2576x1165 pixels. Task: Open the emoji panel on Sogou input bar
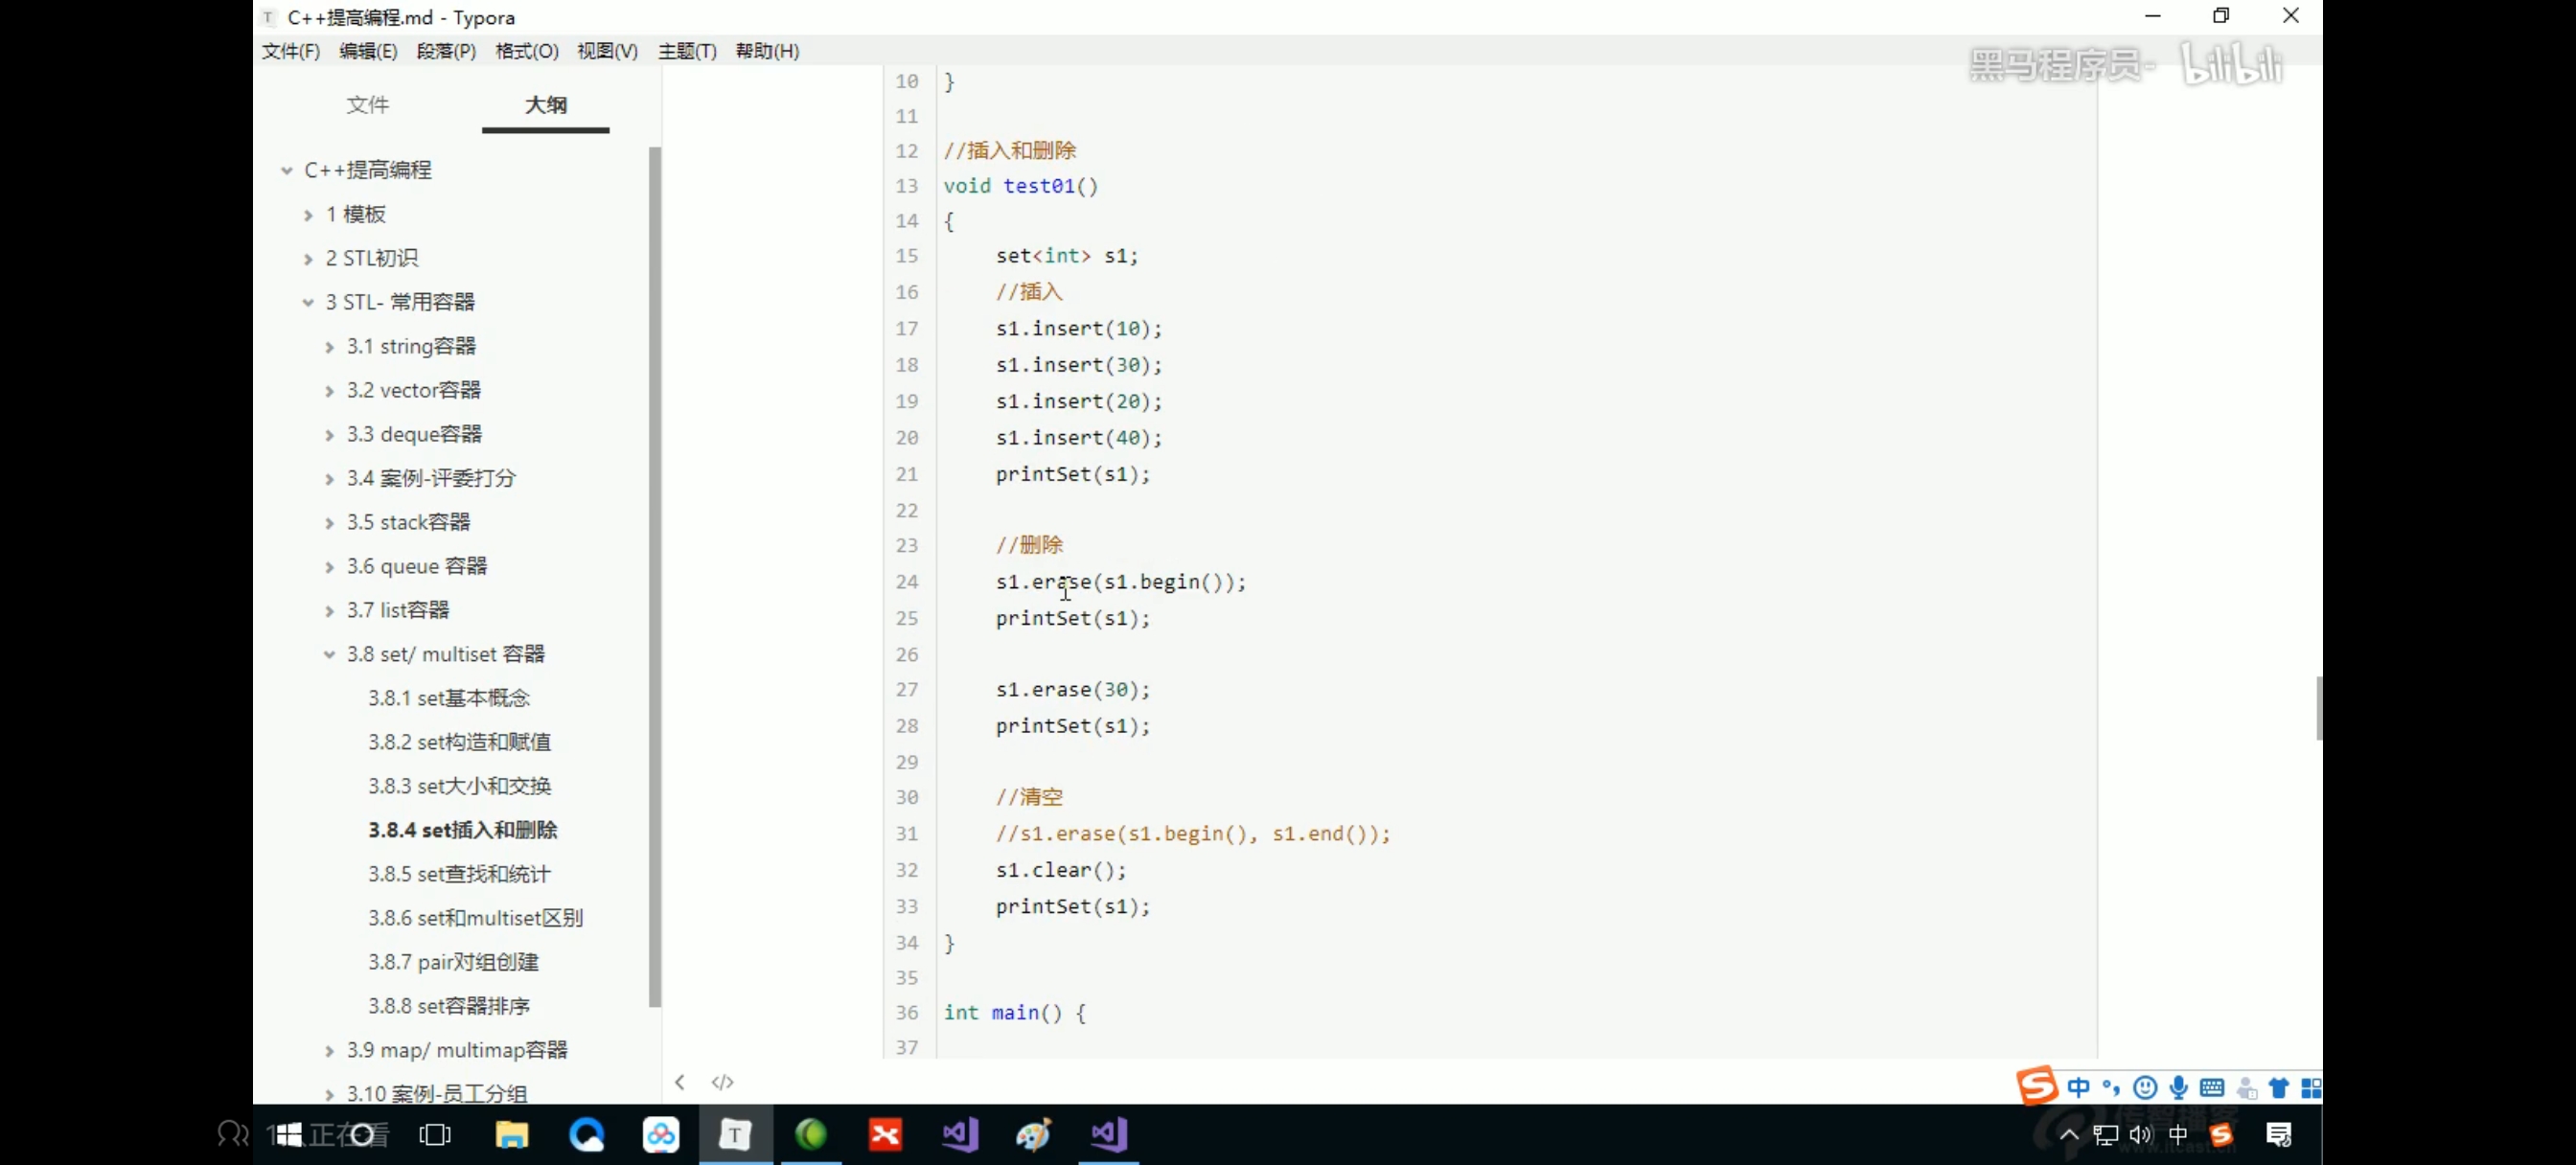tap(2146, 1087)
